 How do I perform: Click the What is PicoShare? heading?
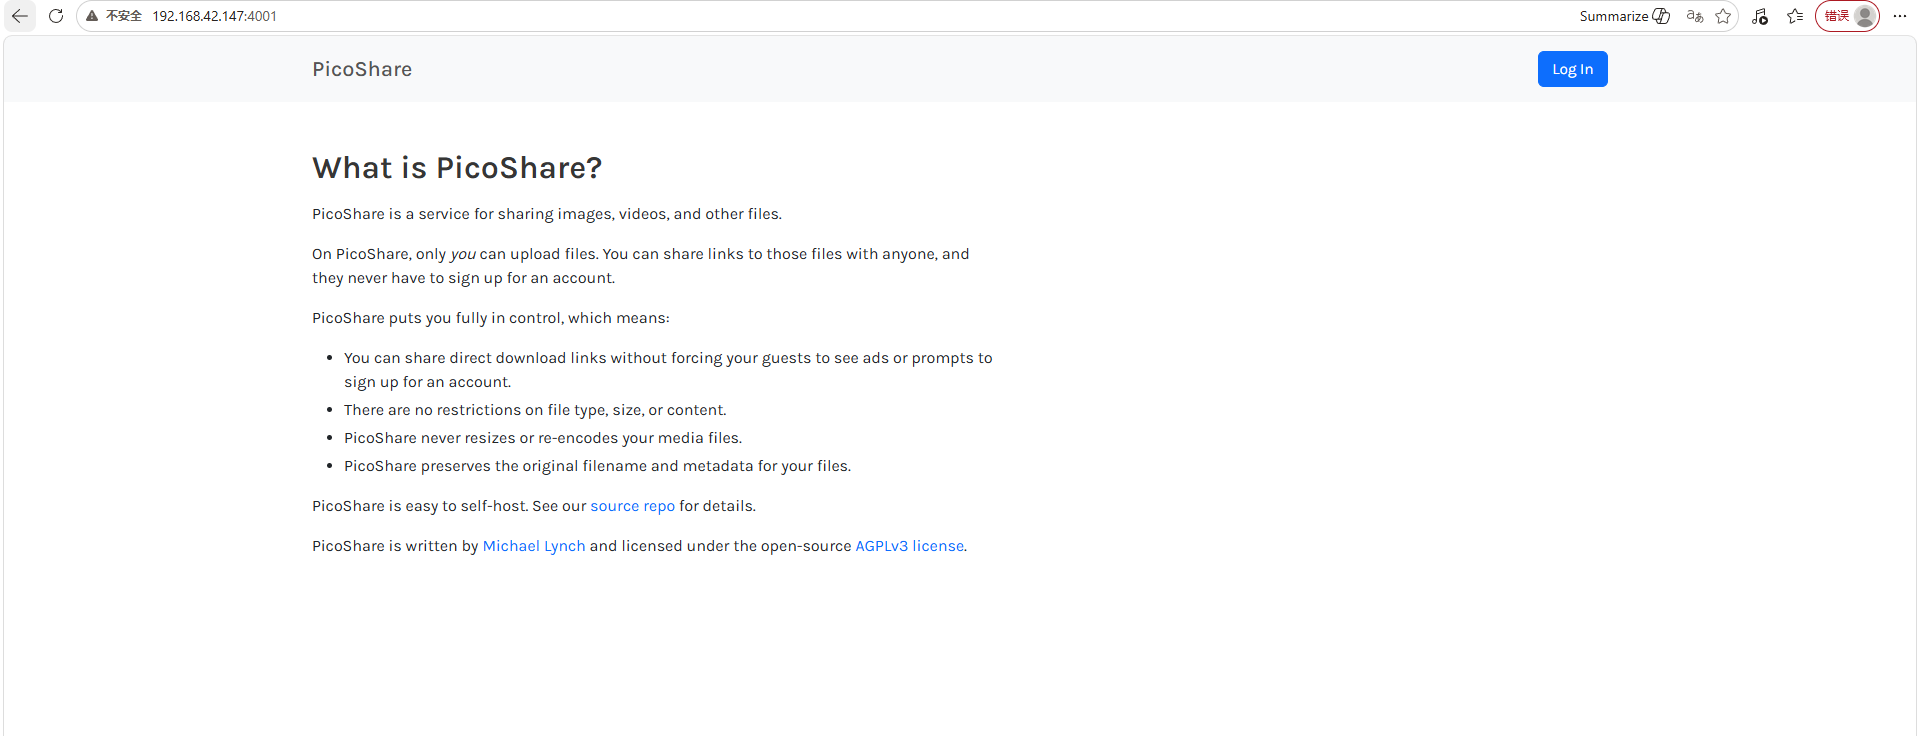pyautogui.click(x=457, y=168)
